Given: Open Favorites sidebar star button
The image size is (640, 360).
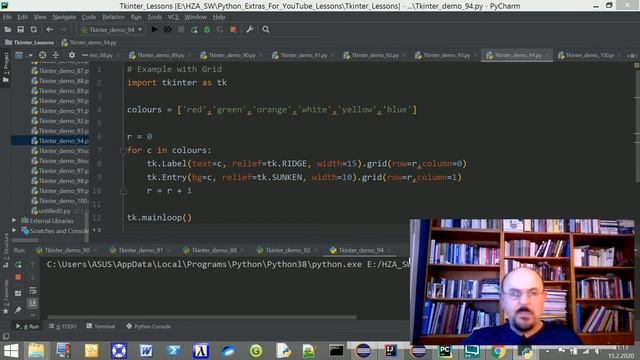Looking at the screenshot, I should [x=5, y=297].
